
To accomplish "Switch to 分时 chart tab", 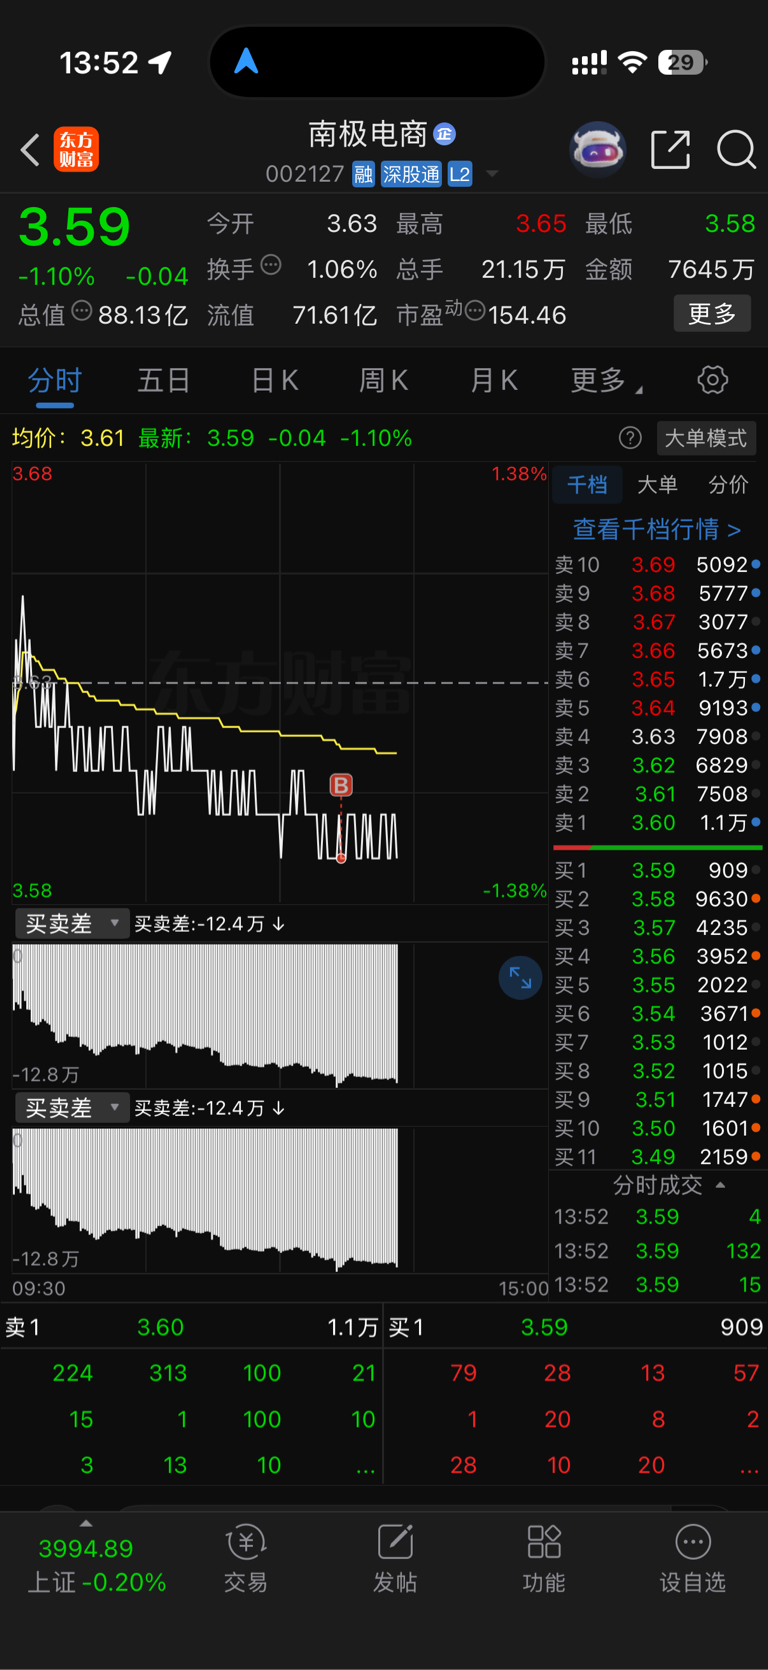I will (x=55, y=381).
